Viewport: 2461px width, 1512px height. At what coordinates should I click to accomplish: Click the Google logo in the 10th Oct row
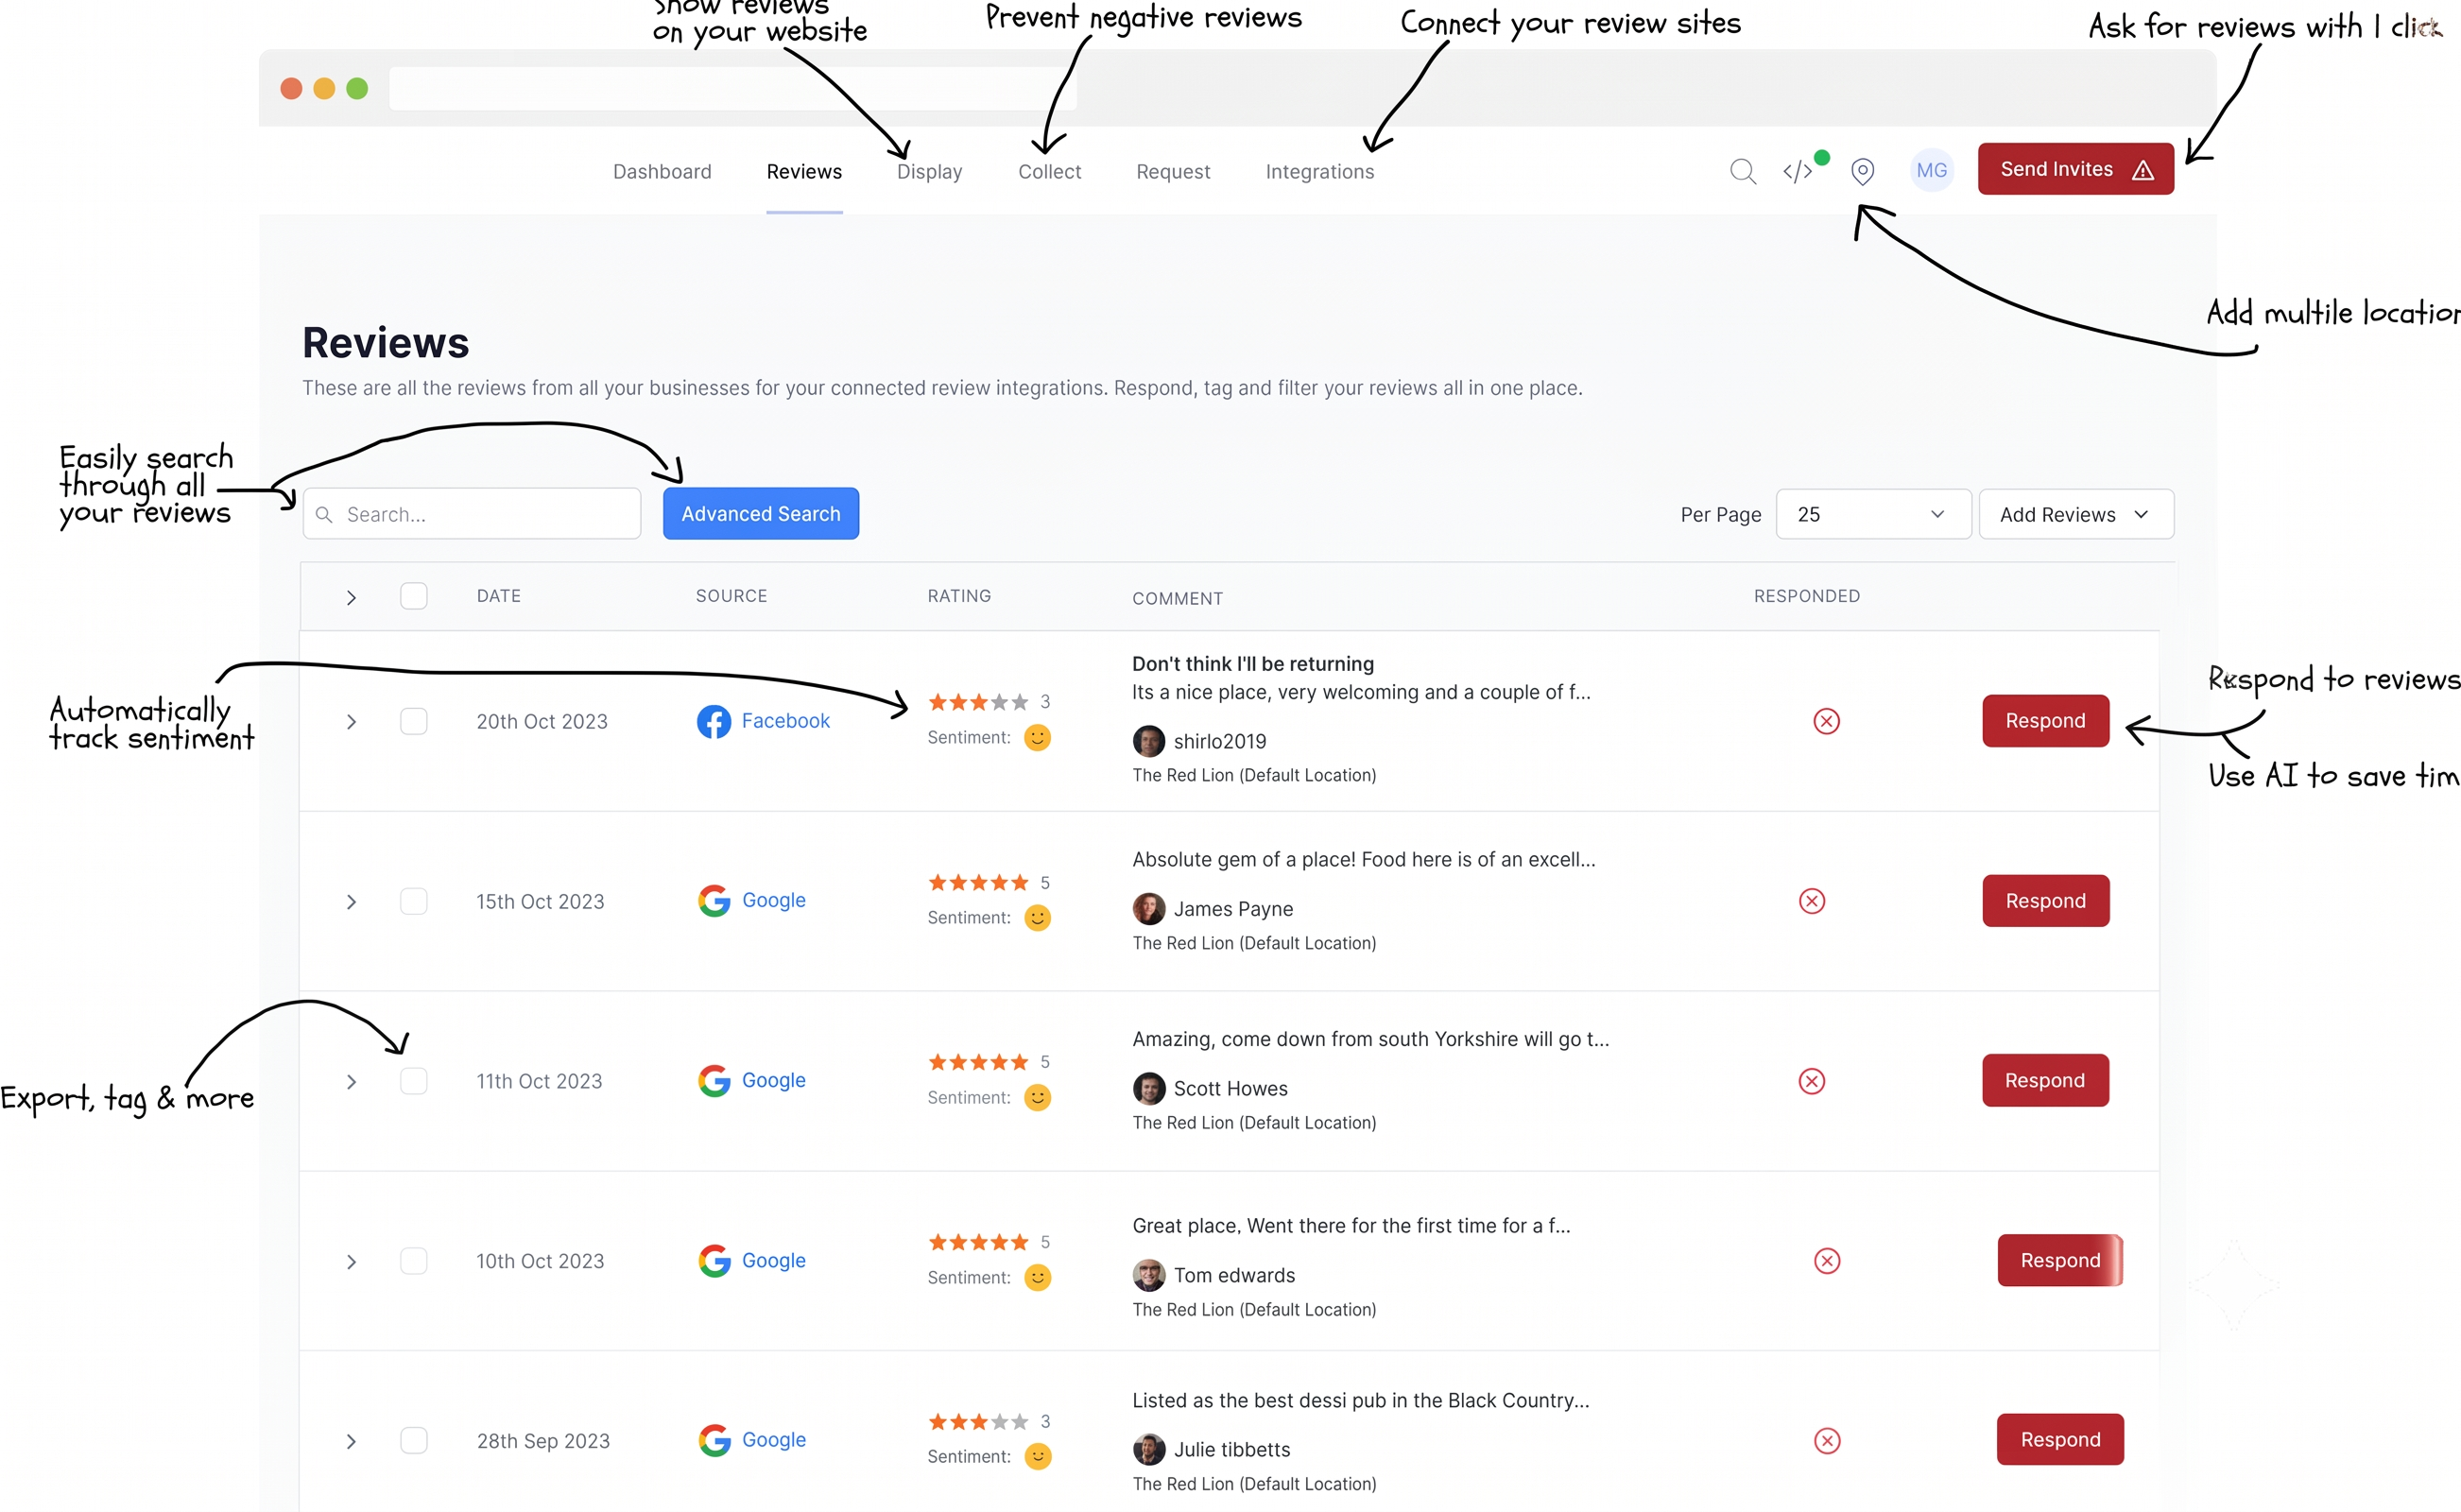714,1260
